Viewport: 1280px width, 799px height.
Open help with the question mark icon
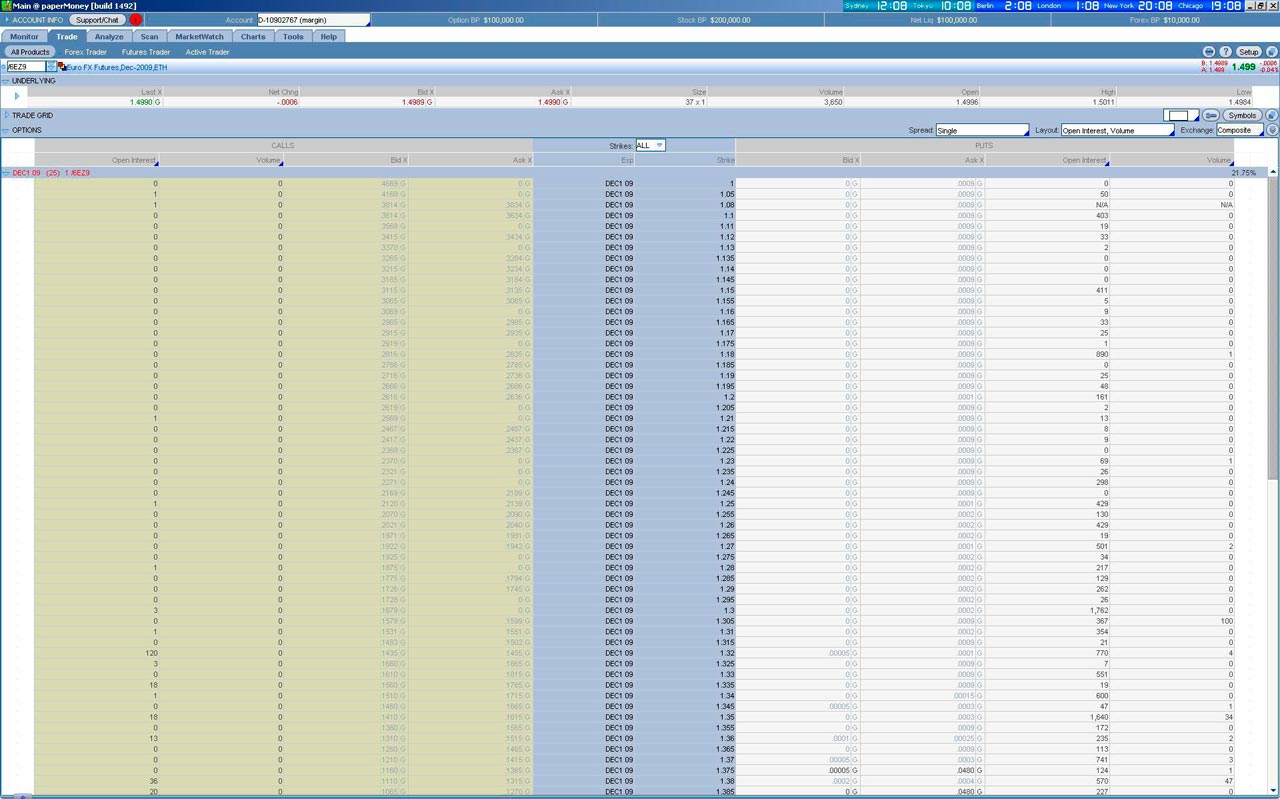[x=1225, y=52]
